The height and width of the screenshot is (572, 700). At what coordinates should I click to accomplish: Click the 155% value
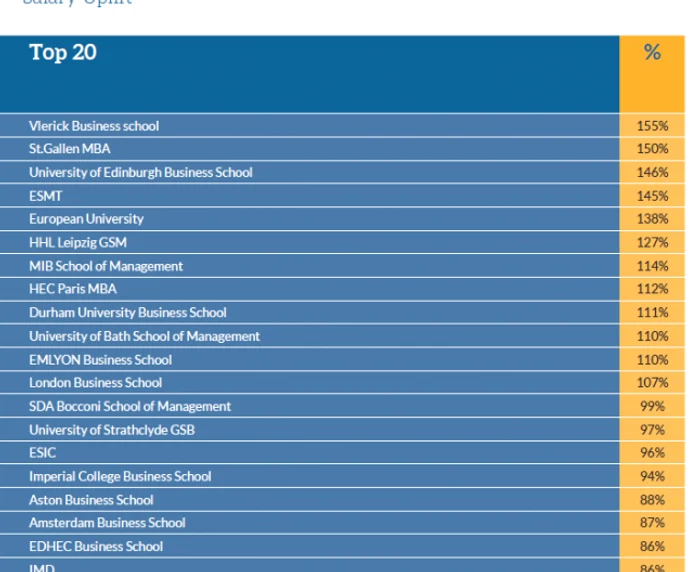[x=652, y=126]
